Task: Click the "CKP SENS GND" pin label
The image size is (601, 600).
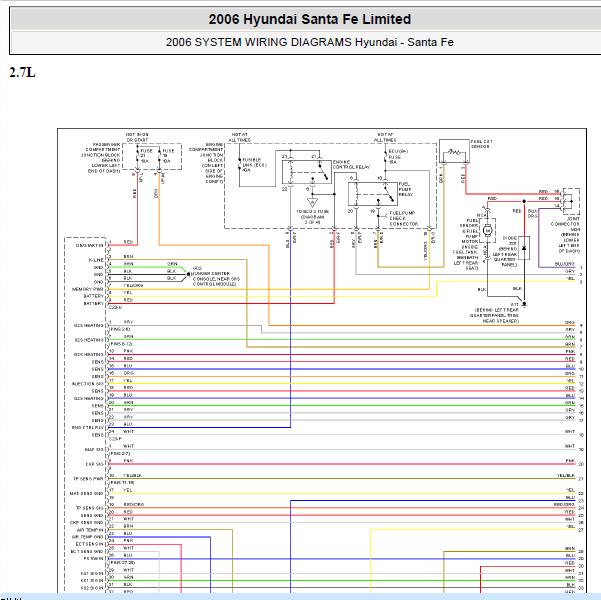Action: tap(87, 523)
